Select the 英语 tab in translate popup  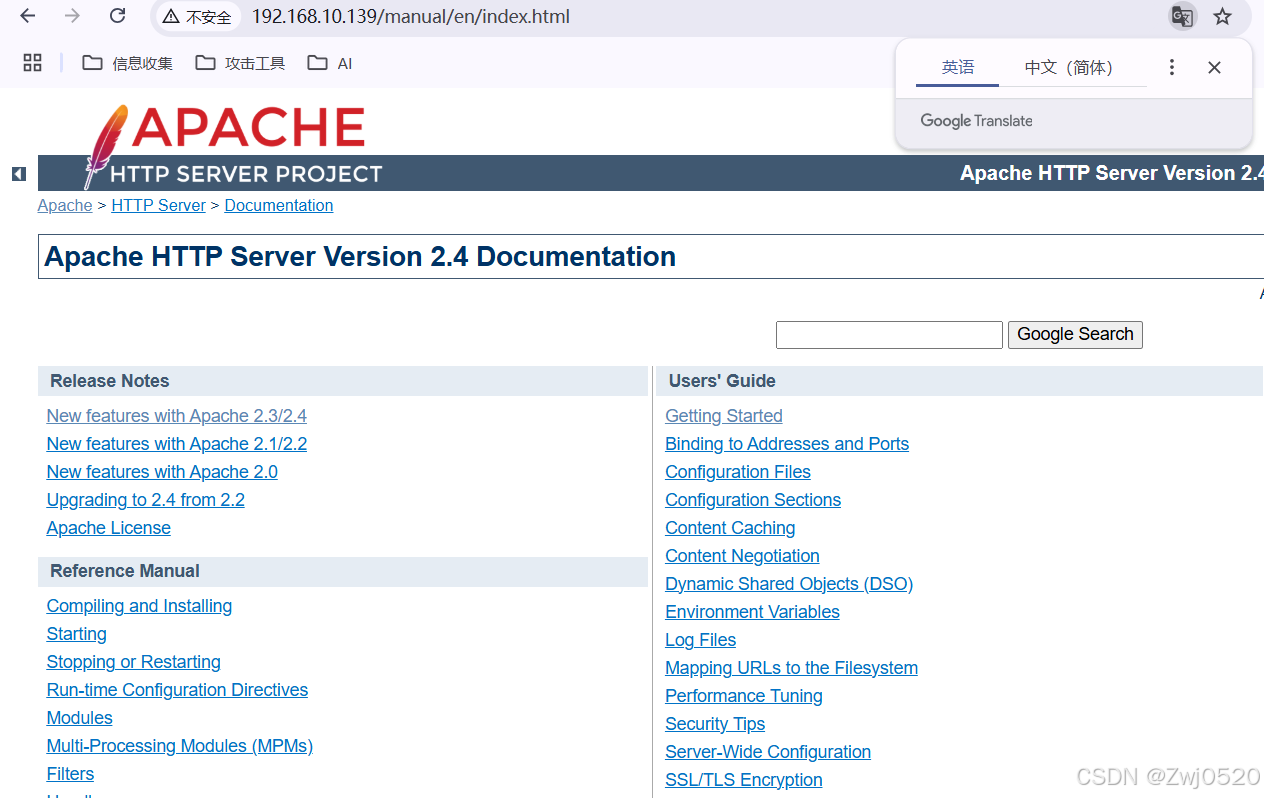(957, 67)
